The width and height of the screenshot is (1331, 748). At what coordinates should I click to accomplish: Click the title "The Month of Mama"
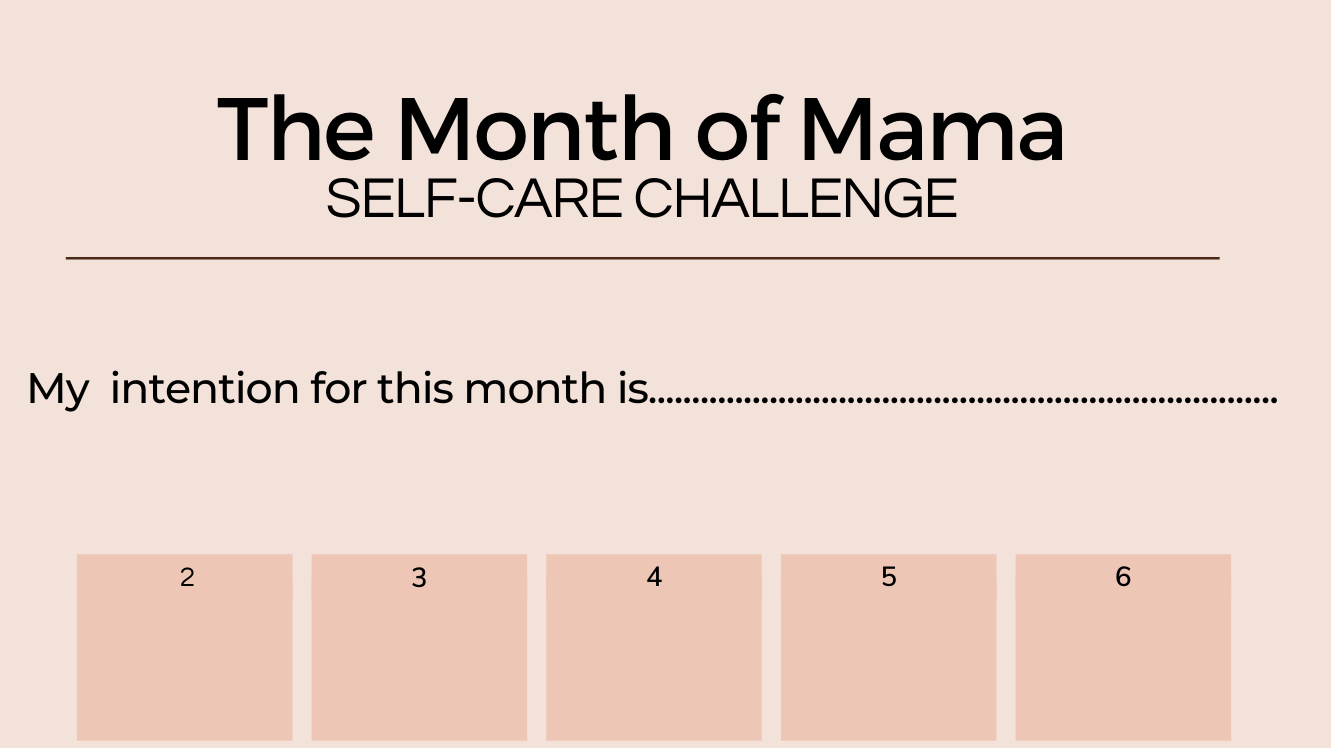tap(640, 130)
